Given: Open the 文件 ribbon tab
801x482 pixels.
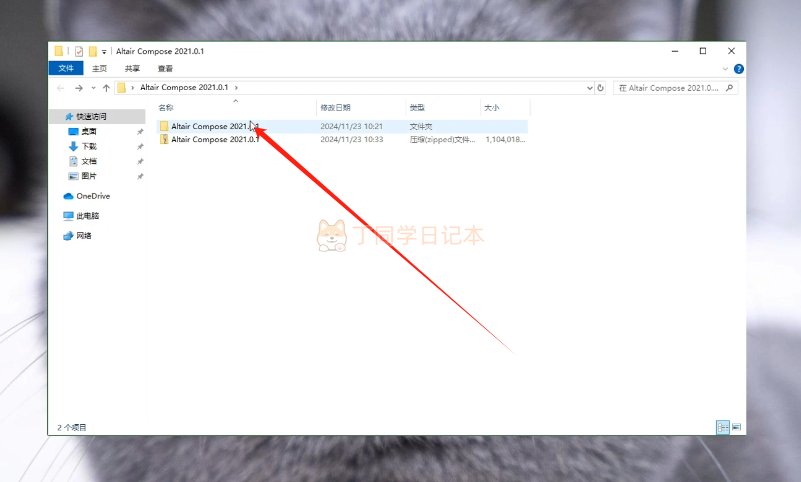Looking at the screenshot, I should point(66,68).
